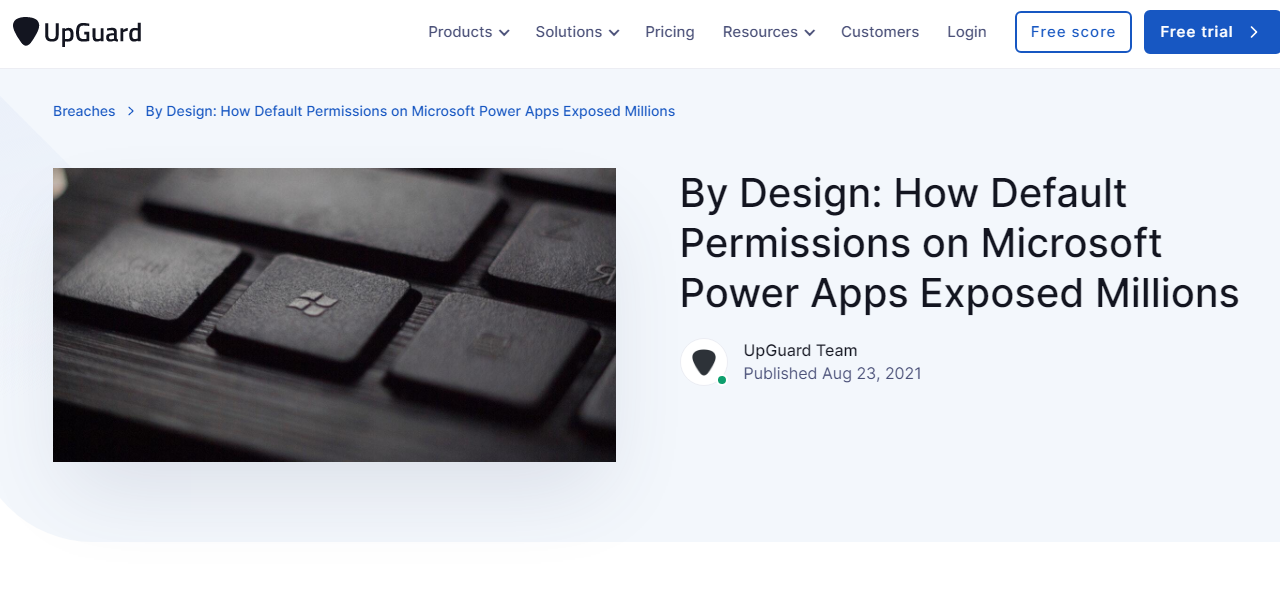
Task: Expand the Resources dropdown menu
Action: [x=769, y=32]
